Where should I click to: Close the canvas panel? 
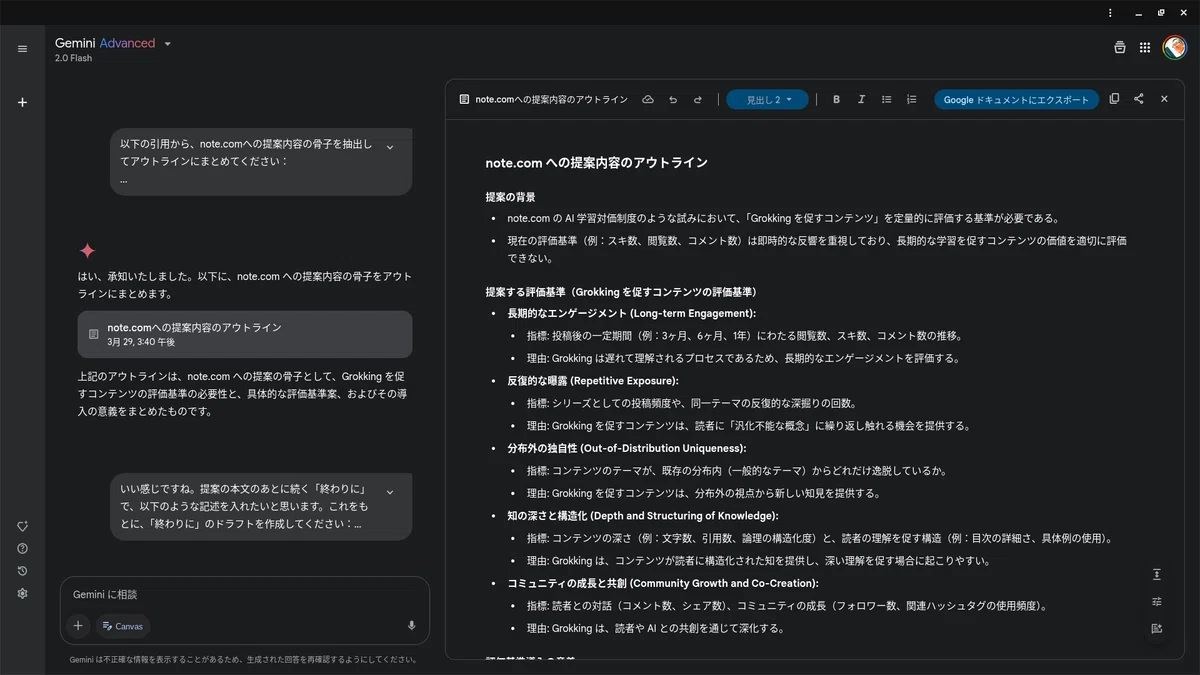(x=1164, y=99)
